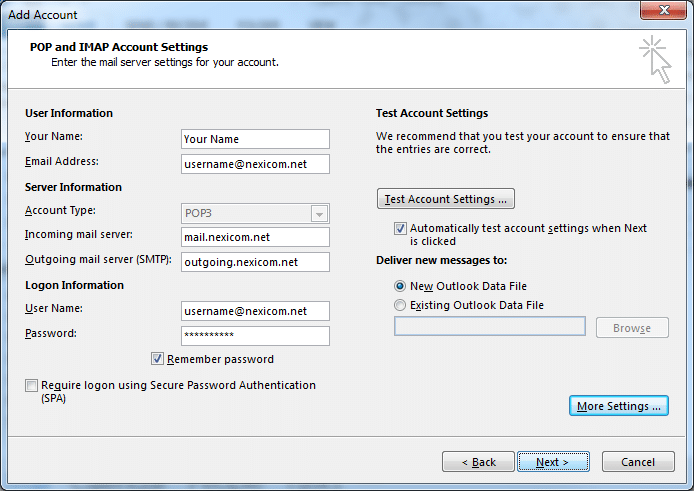Open More Settings dialog
Image resolution: width=694 pixels, height=491 pixels.
pyautogui.click(x=619, y=406)
